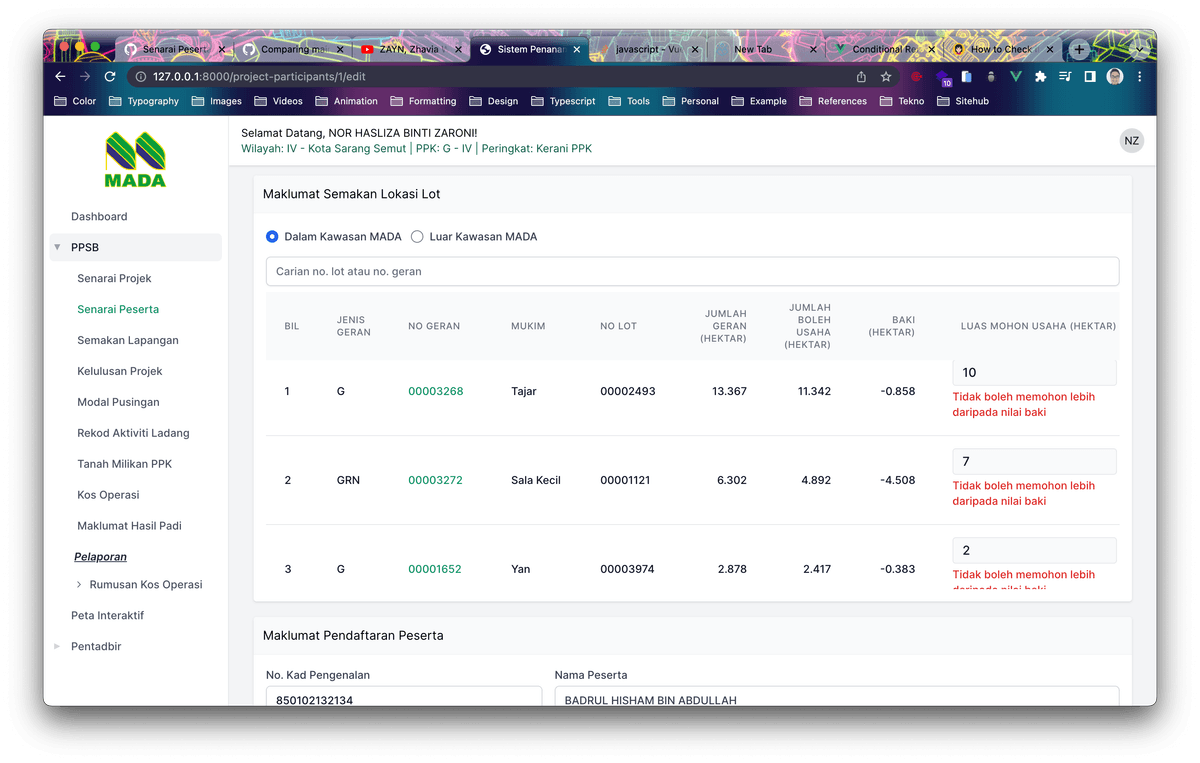The image size is (1200, 763).
Task: Bookmark this page with the star icon
Action: [886, 77]
